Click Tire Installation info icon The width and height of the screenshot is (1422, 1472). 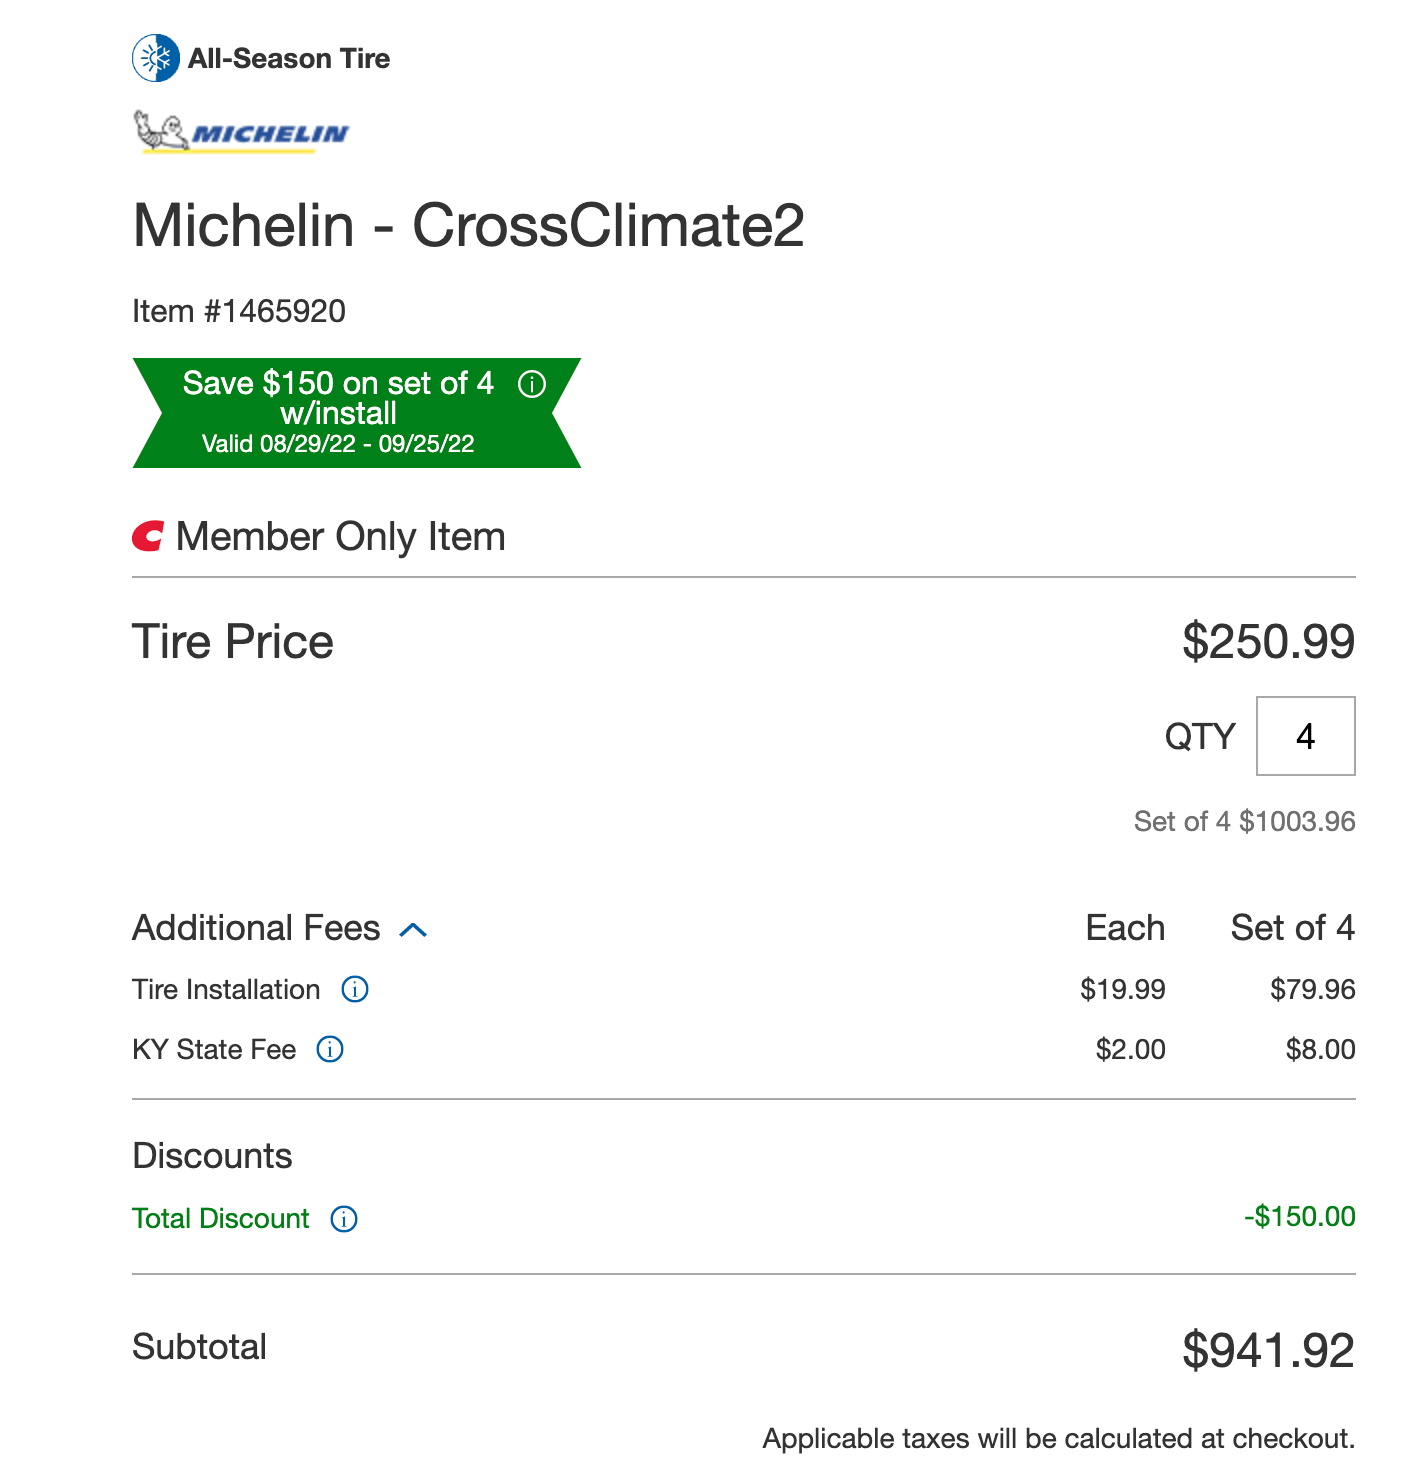pyautogui.click(x=355, y=989)
